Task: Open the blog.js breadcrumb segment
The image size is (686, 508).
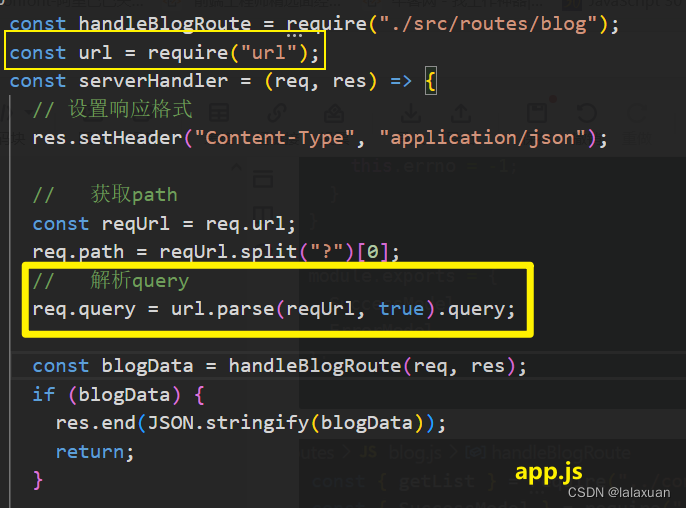Action: point(415,452)
